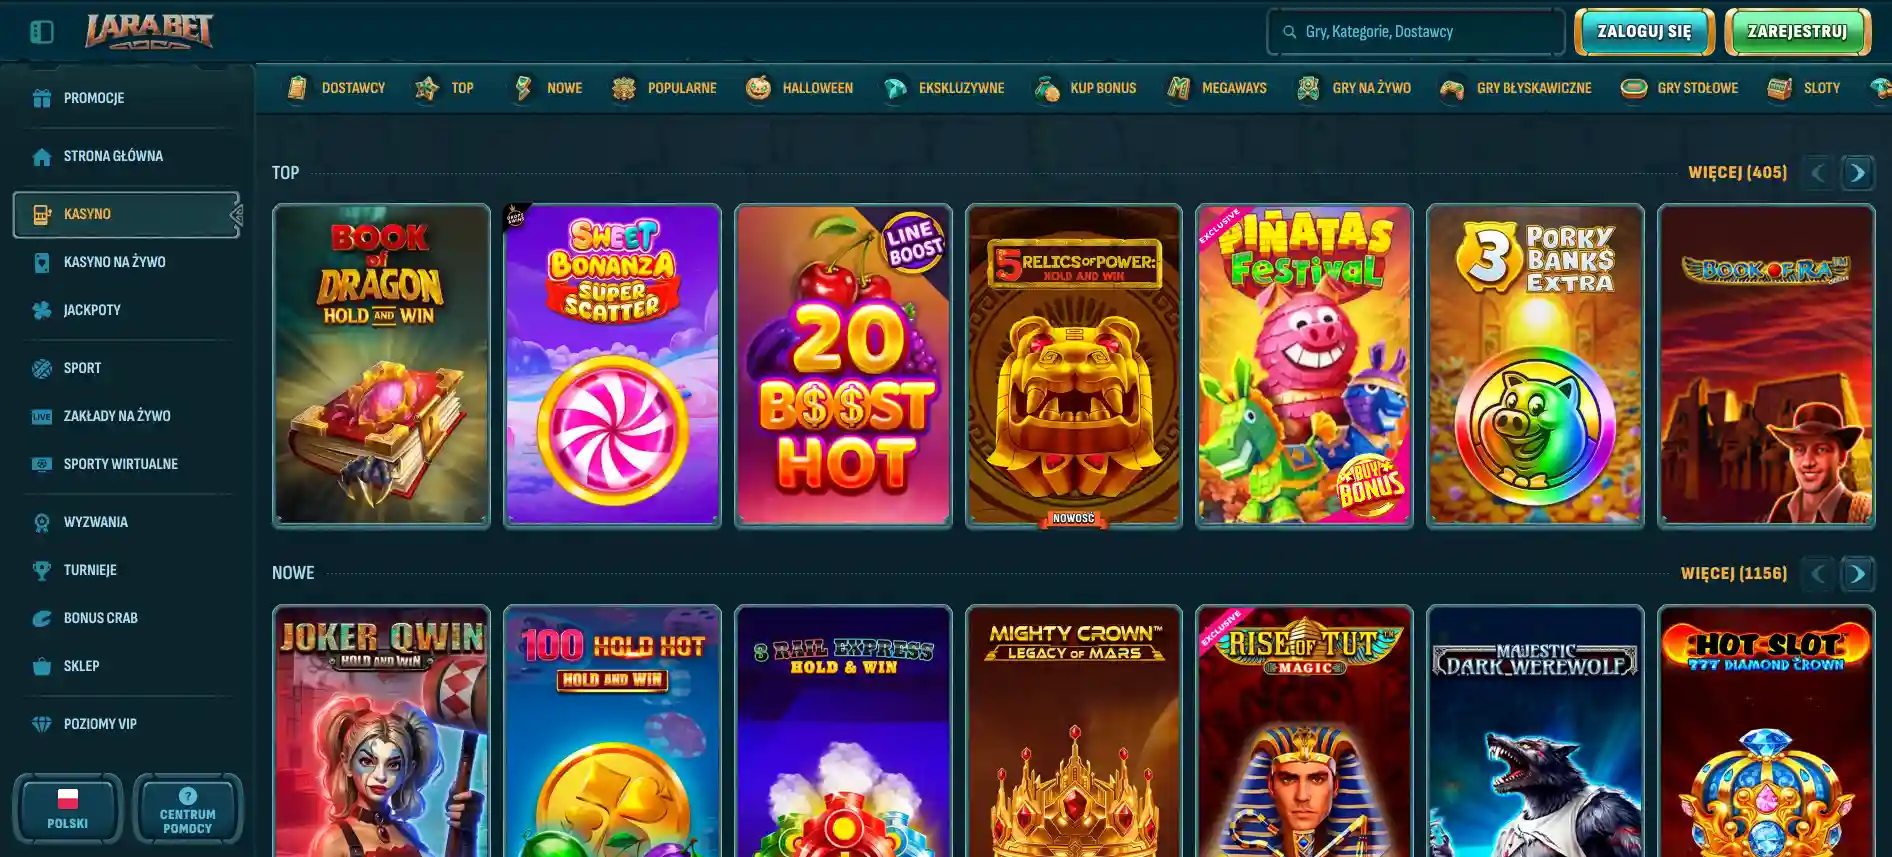Open Centrum Pomocy help button

[188, 808]
